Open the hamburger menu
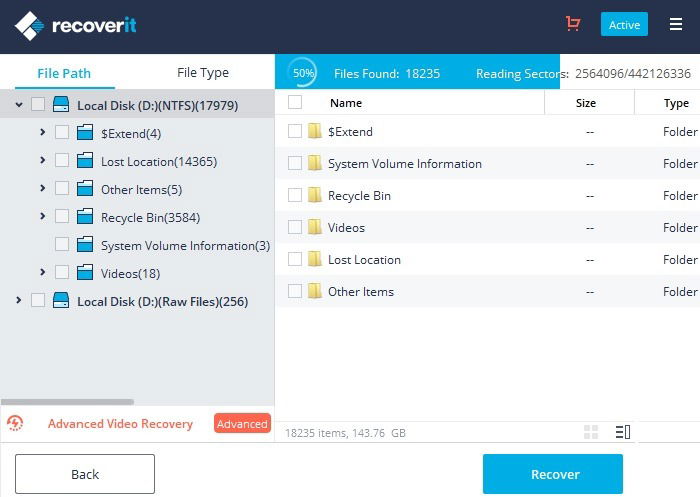700x497 pixels. coord(675,24)
